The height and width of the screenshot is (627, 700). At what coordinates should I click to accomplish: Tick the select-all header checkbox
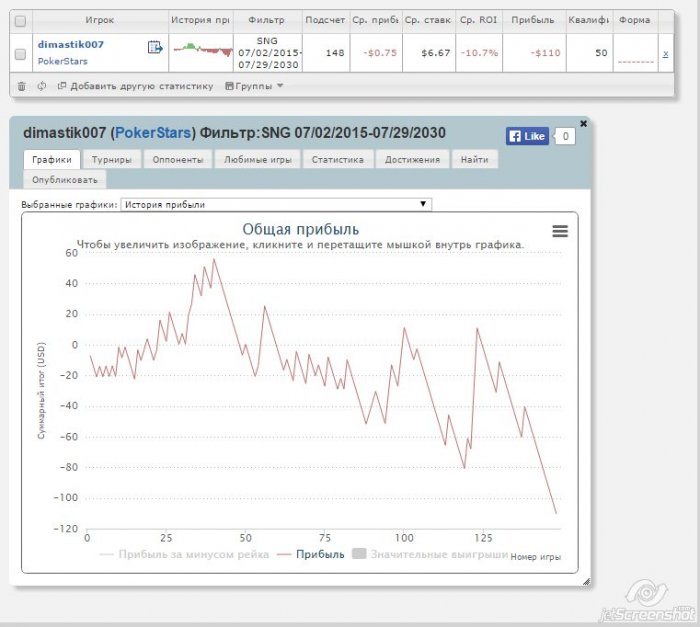pyautogui.click(x=21, y=21)
